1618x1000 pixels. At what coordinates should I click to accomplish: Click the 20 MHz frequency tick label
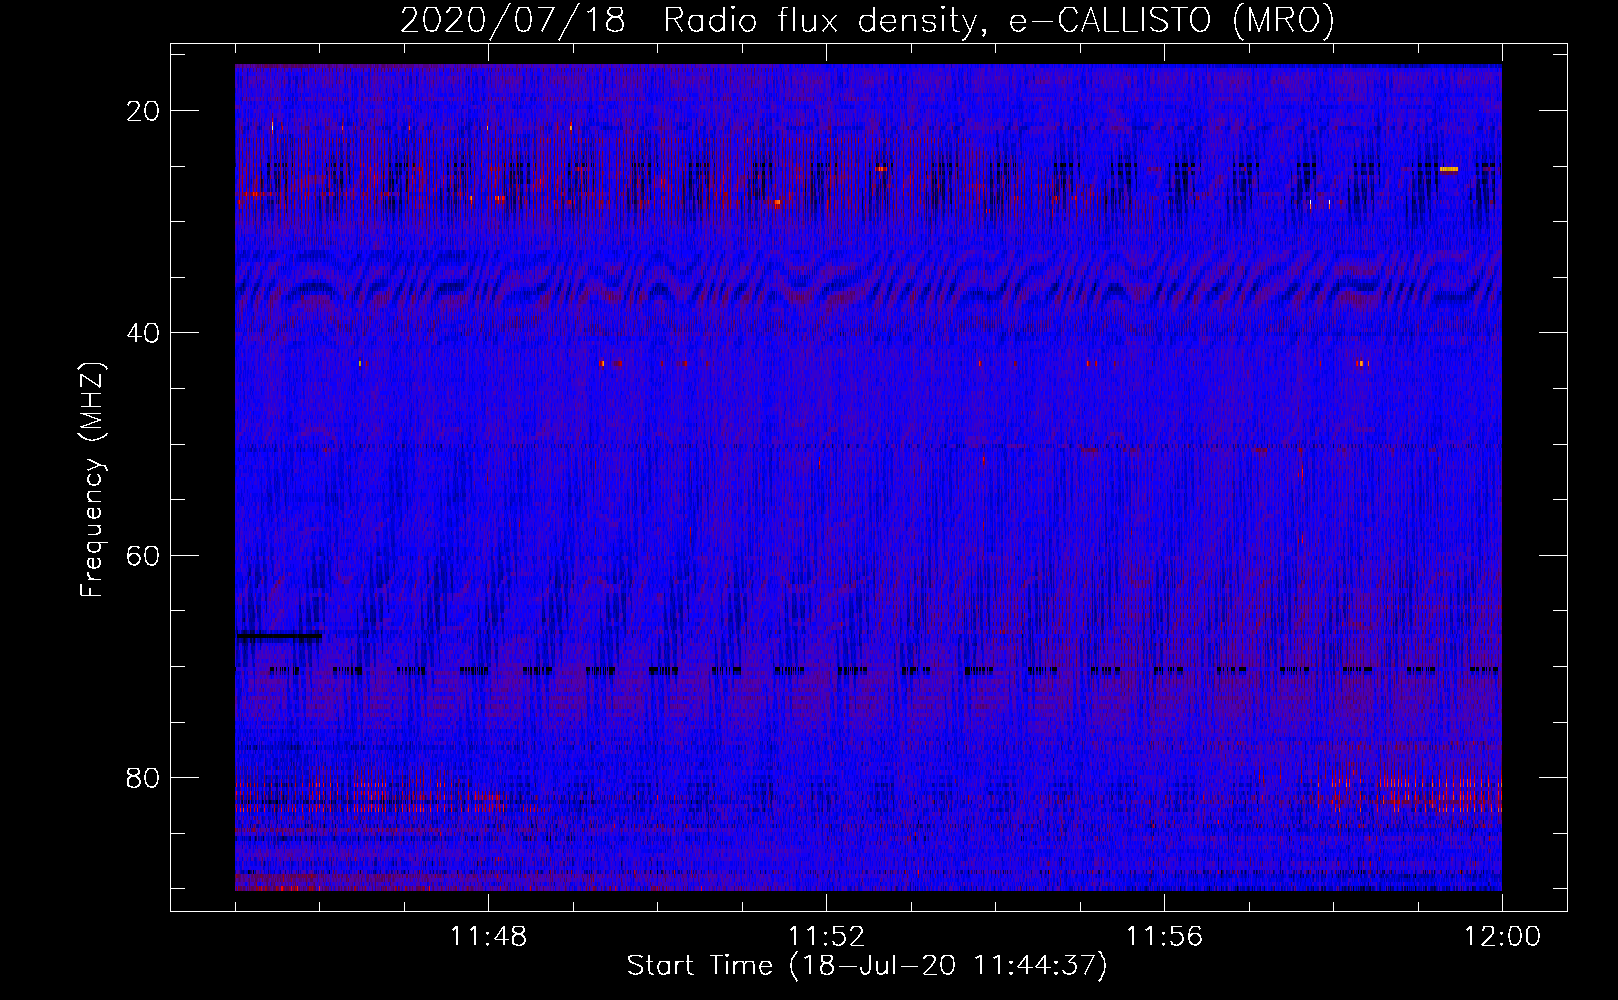click(143, 111)
